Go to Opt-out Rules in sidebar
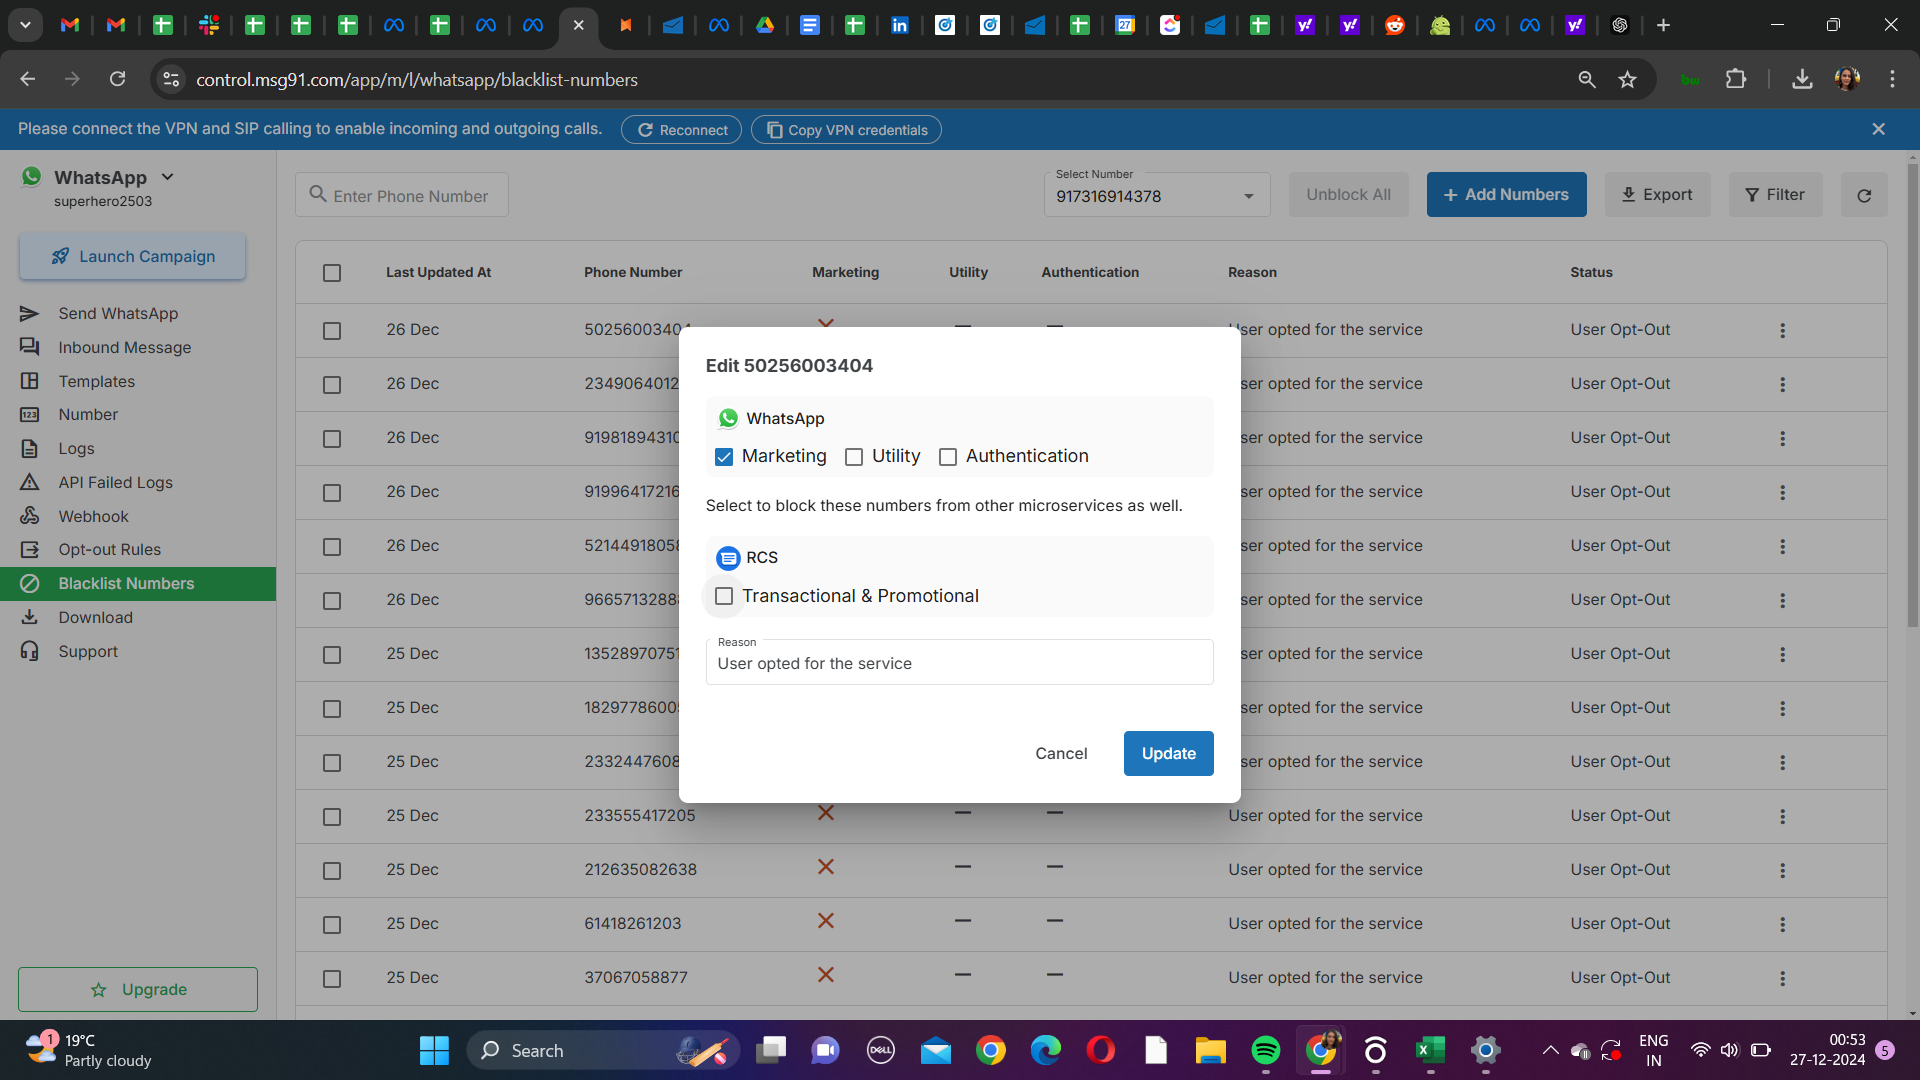 109,549
